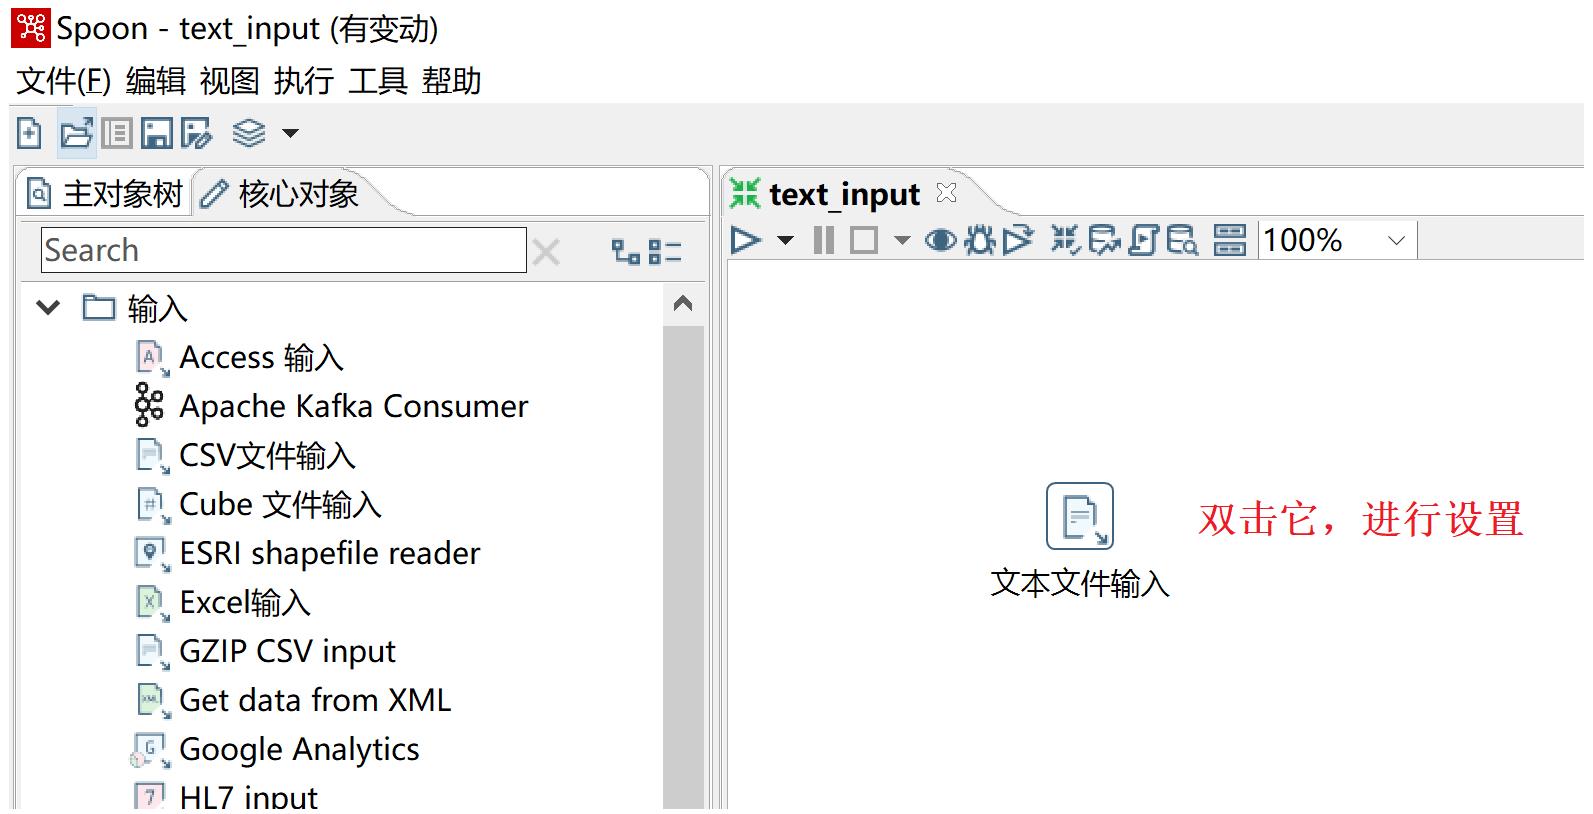Click the explore repository icon
Screen dimensions: 1593x814
click(x=117, y=133)
